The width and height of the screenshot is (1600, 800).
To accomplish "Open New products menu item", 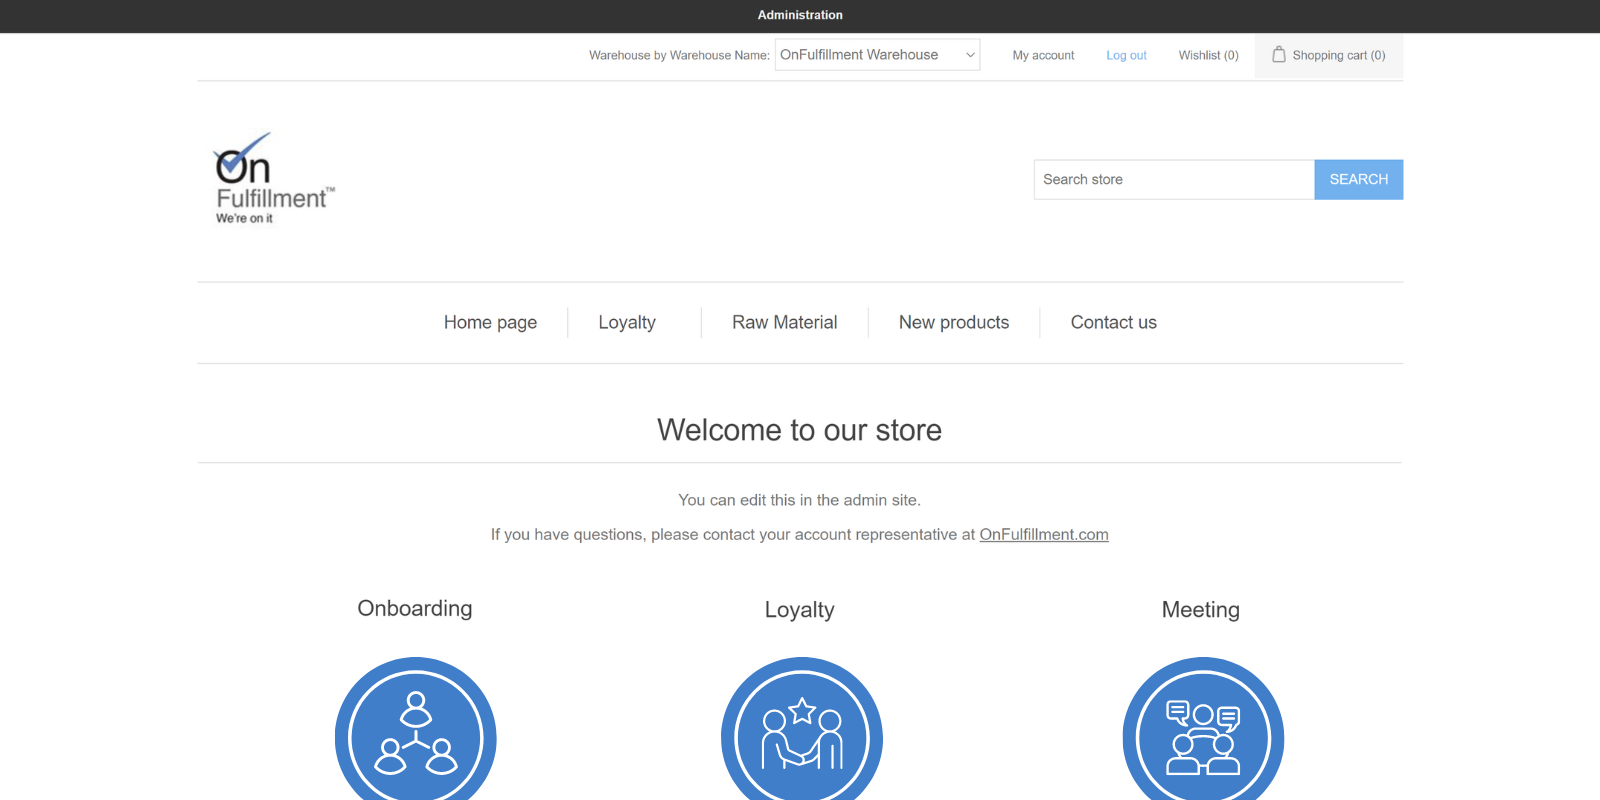I will pos(954,322).
